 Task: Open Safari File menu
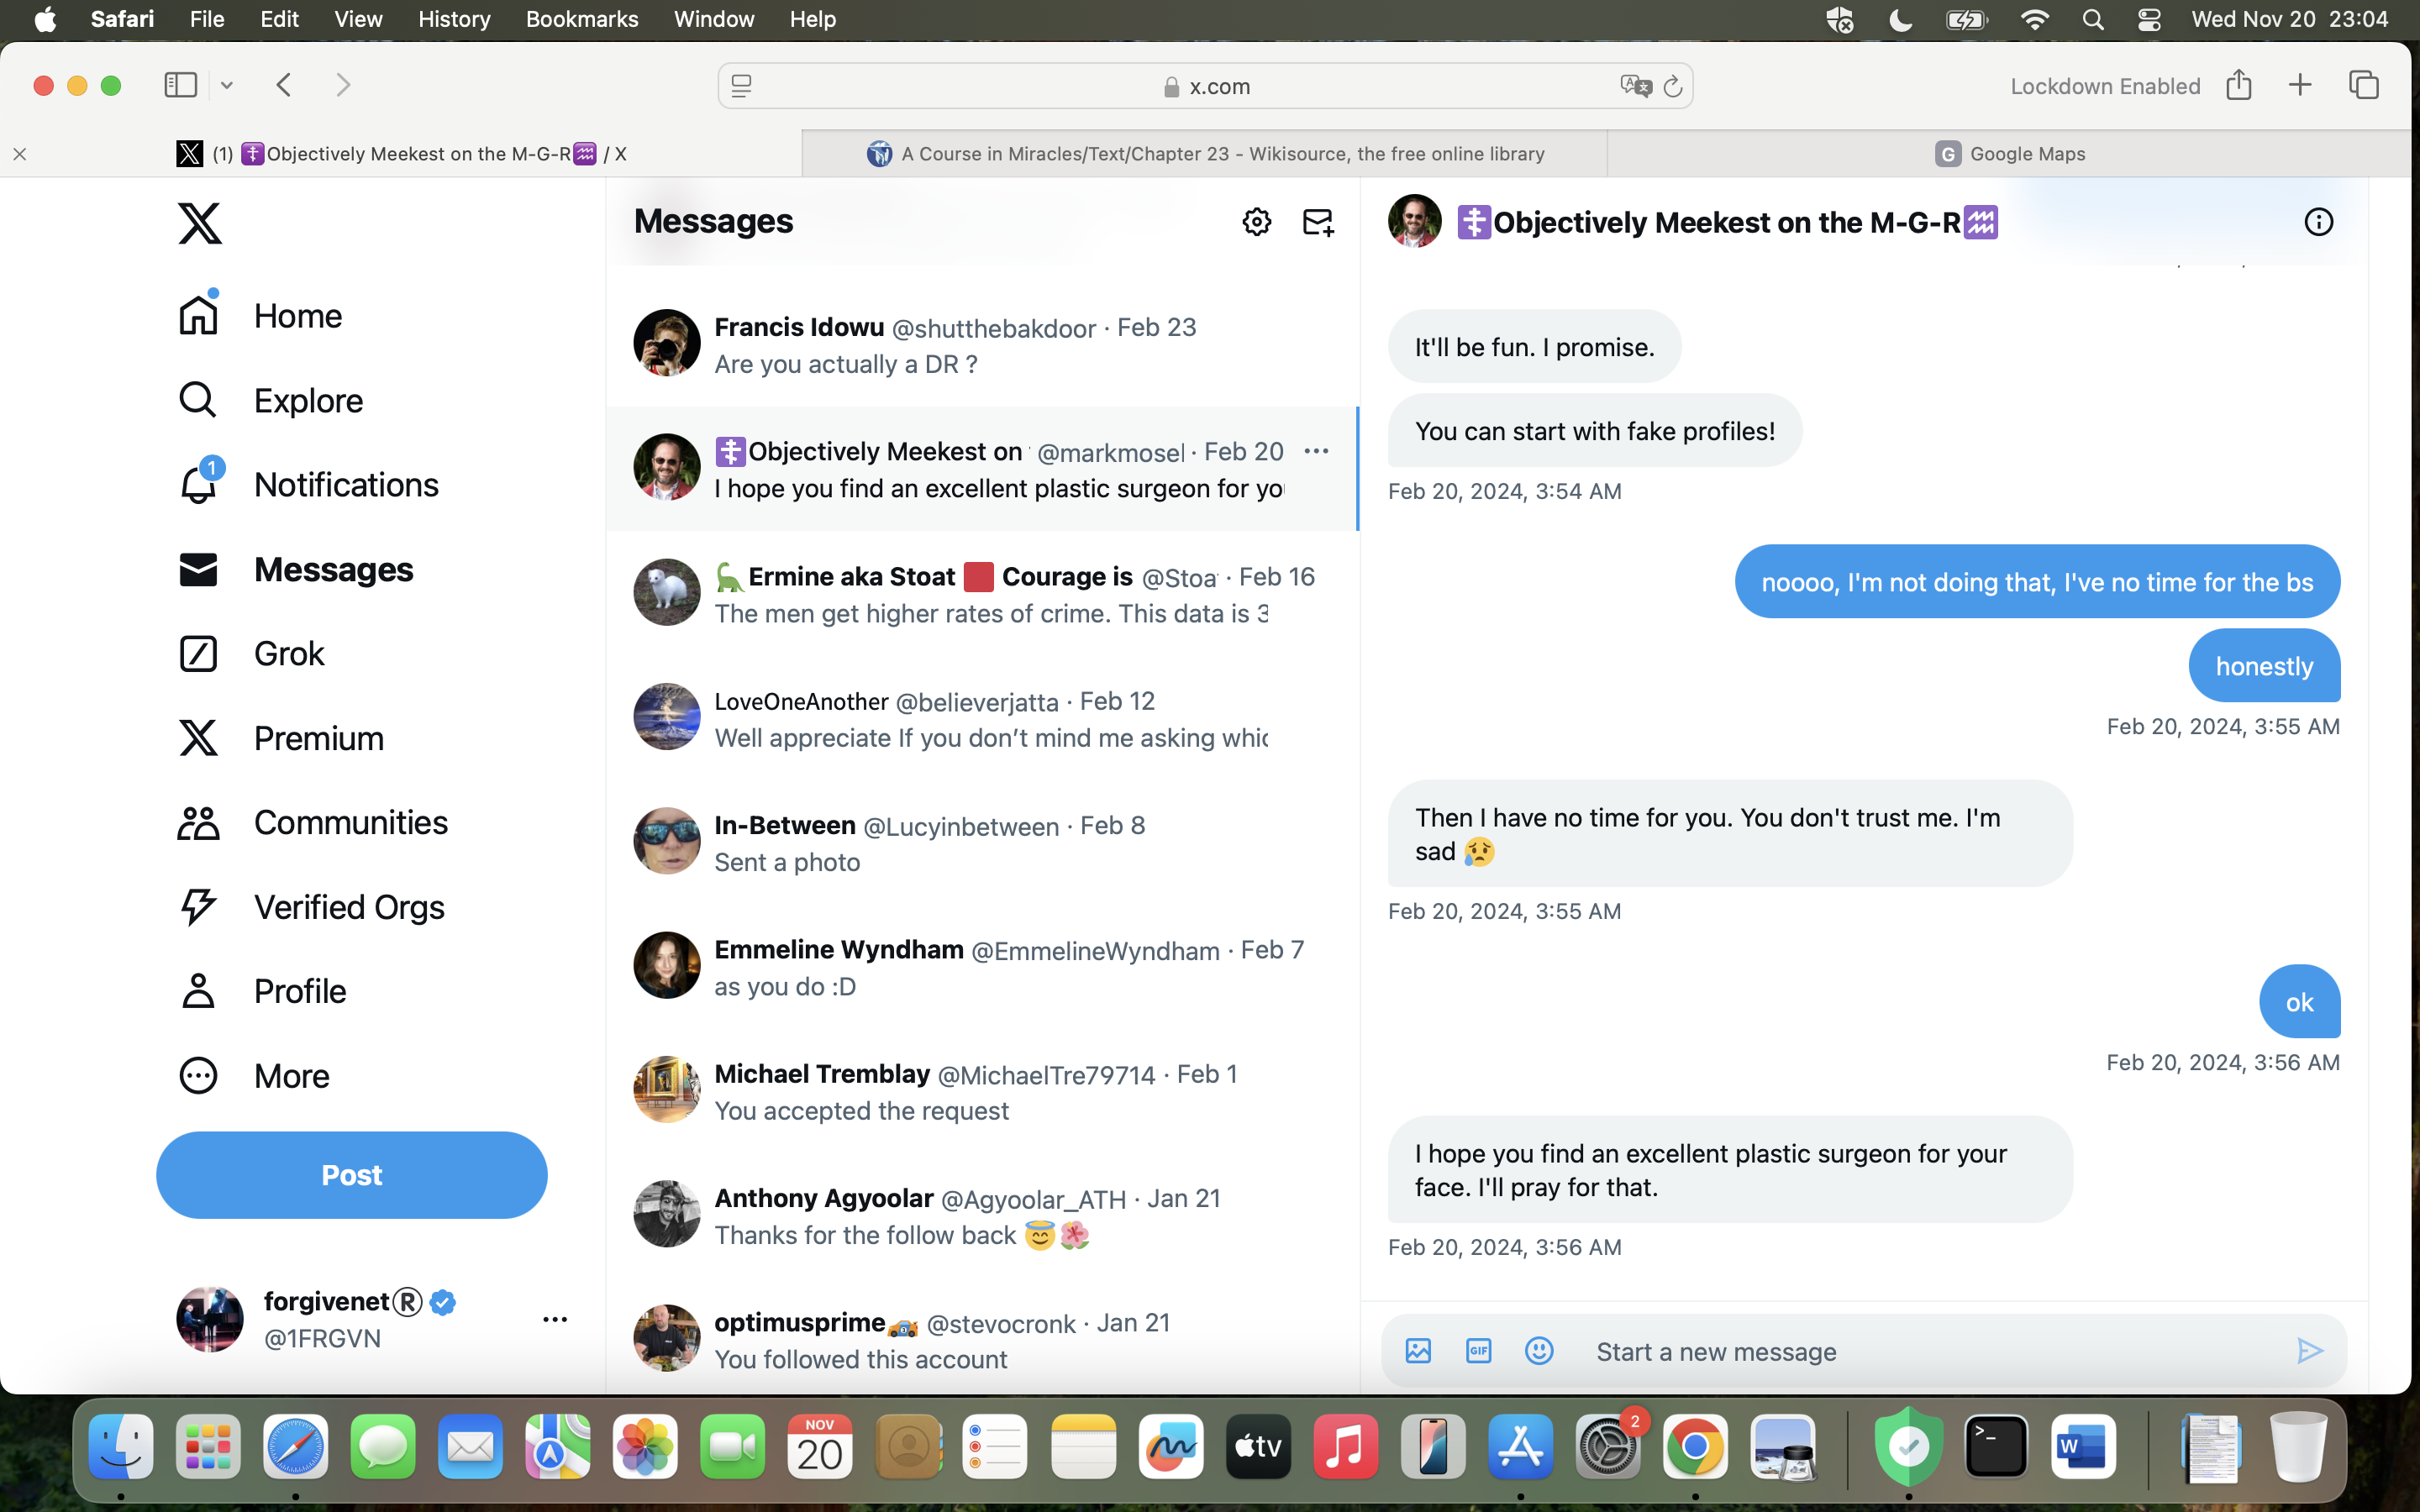207,19
